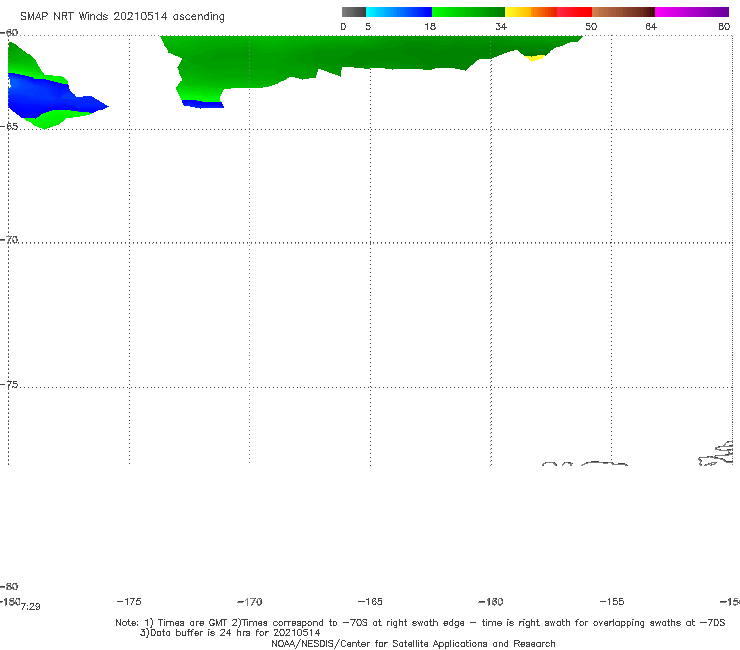Click the magenta-purple segment of the color bar
740x650 pixels.
pos(692,12)
